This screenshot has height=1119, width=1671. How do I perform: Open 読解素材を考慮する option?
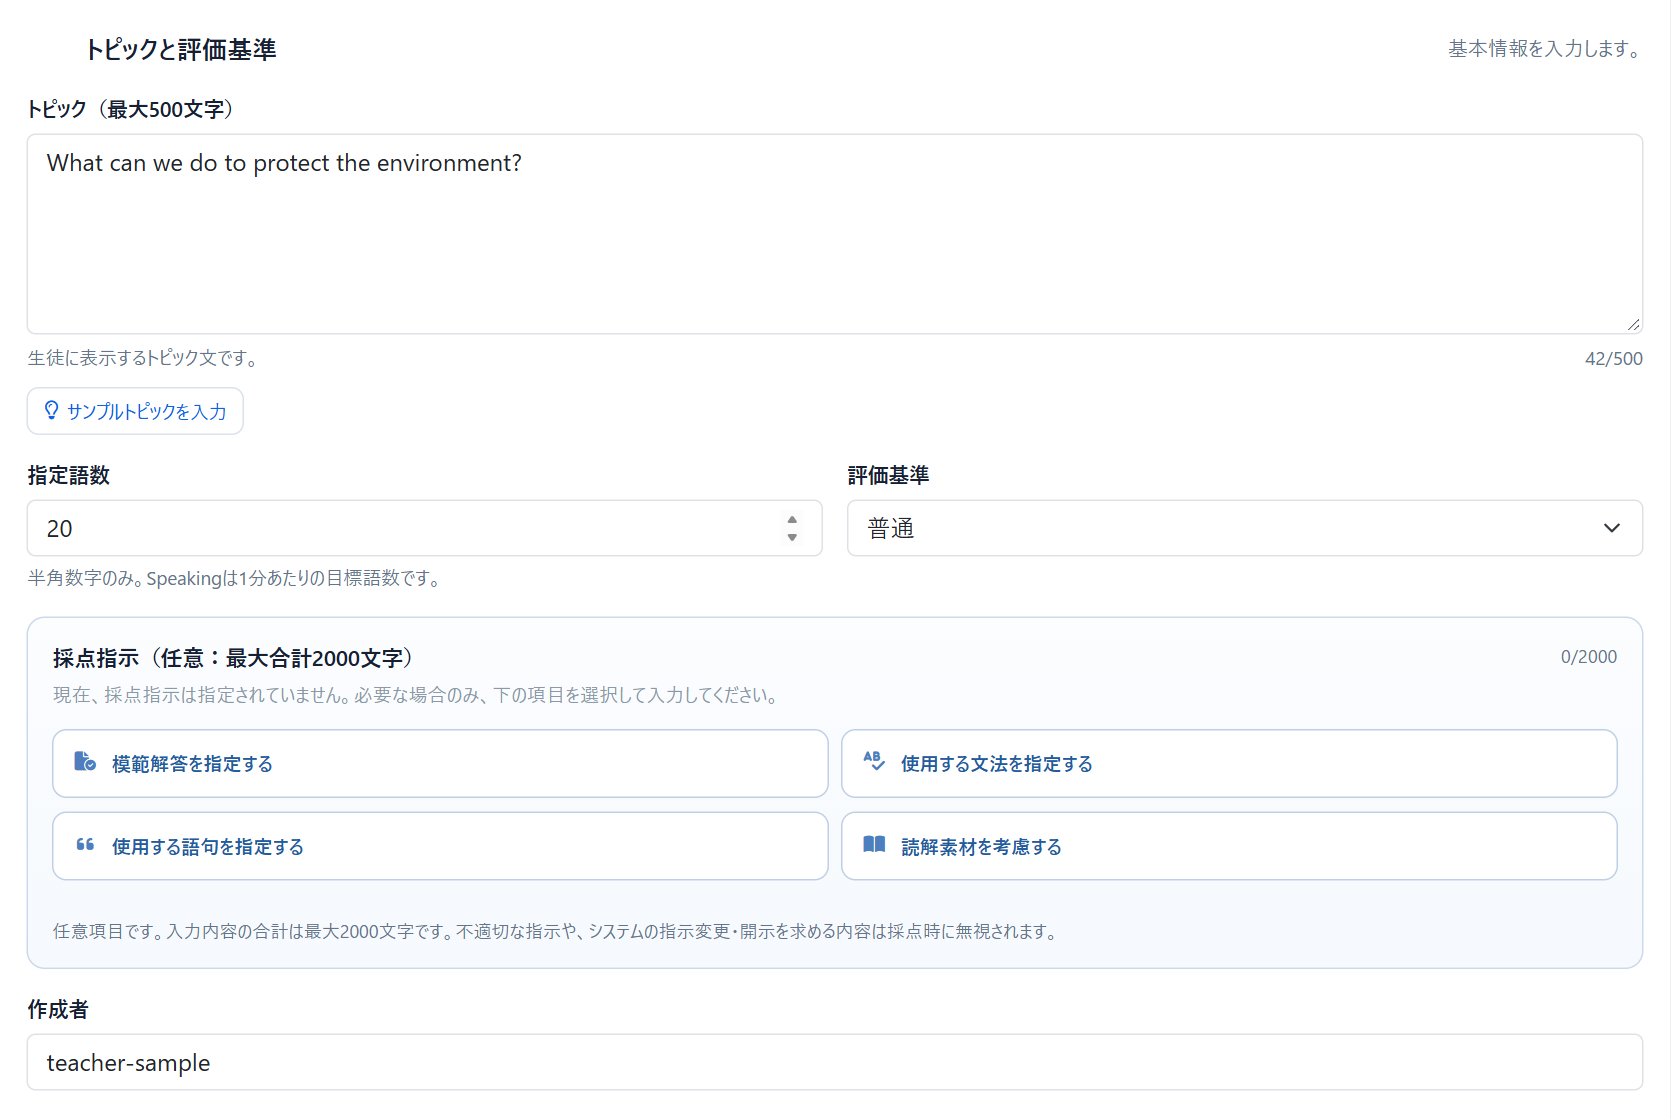coord(1229,846)
